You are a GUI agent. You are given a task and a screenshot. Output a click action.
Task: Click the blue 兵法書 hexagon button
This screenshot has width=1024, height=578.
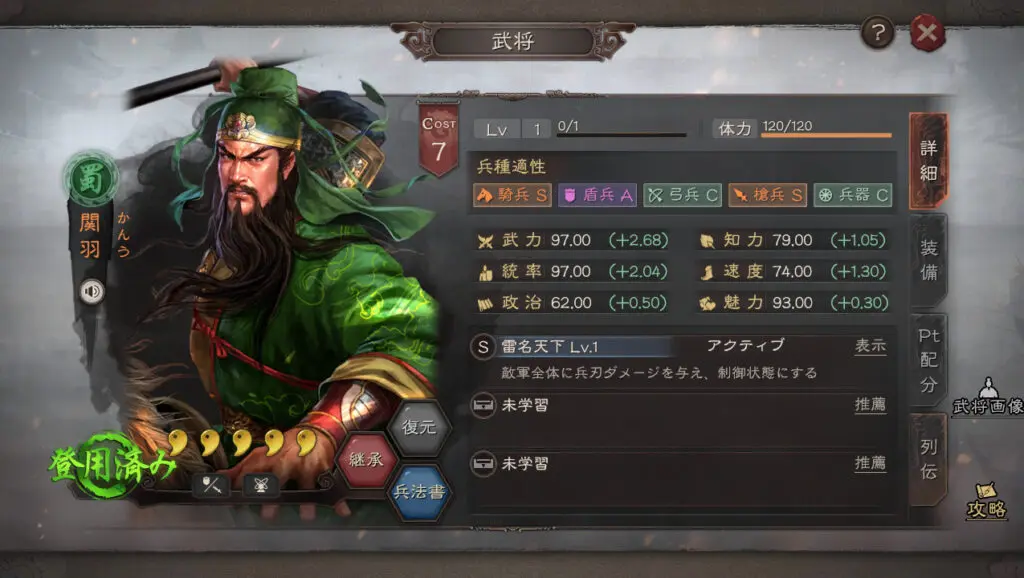click(x=419, y=492)
